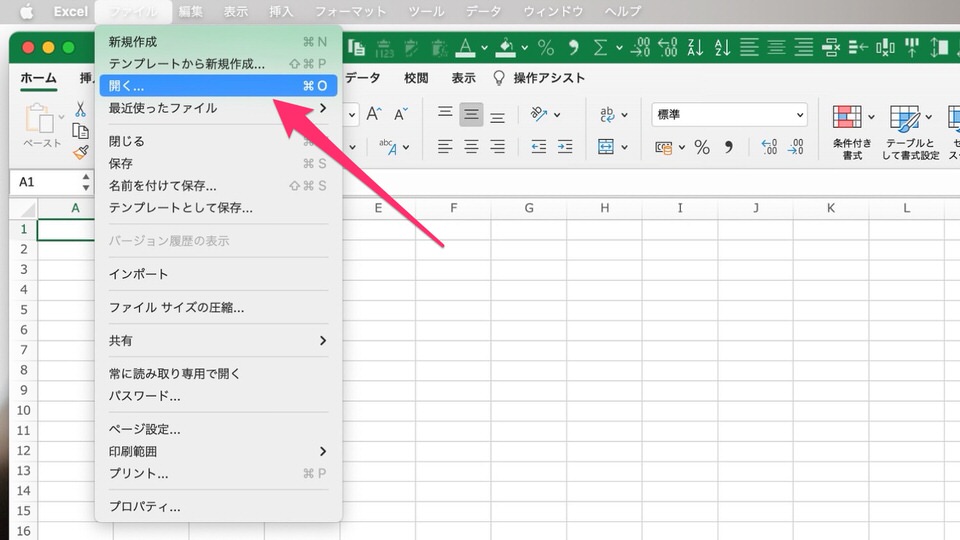The height and width of the screenshot is (540, 960).
Task: Open the Apple menu
Action: click(26, 11)
